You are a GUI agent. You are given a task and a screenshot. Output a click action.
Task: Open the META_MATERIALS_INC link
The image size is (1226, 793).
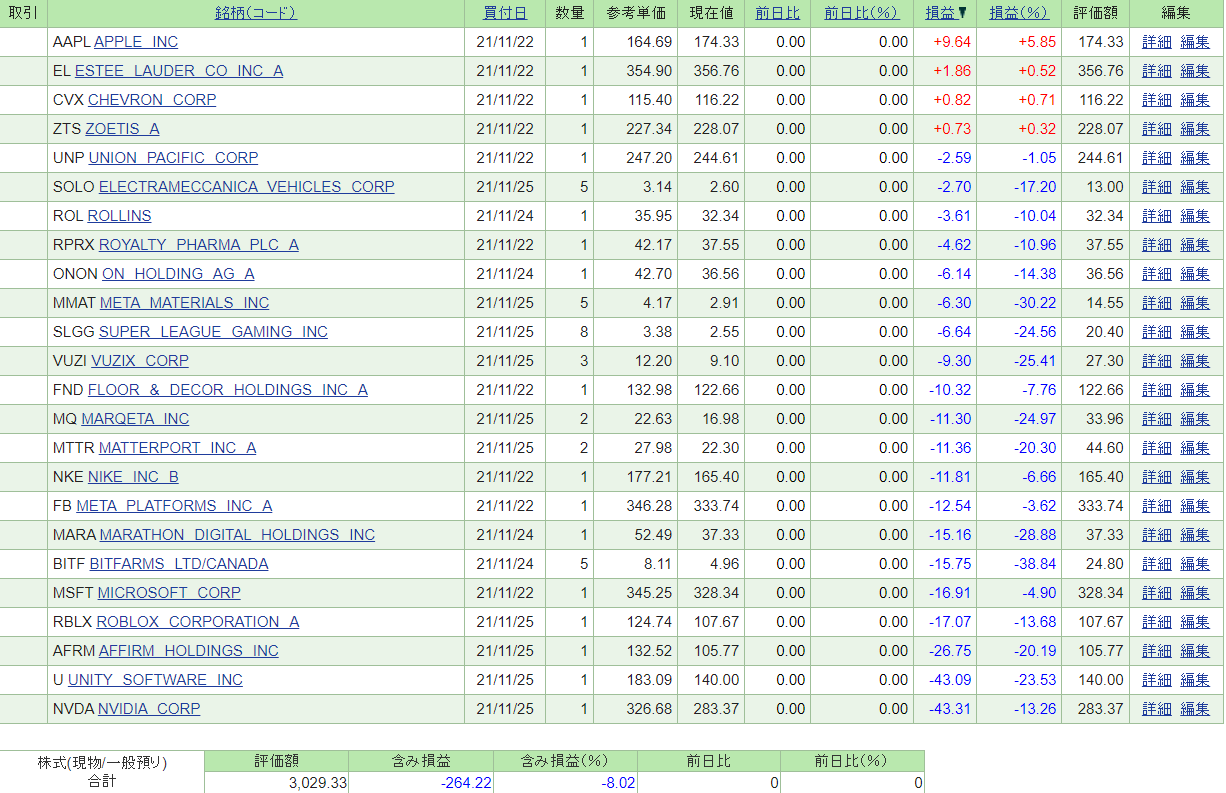click(185, 303)
